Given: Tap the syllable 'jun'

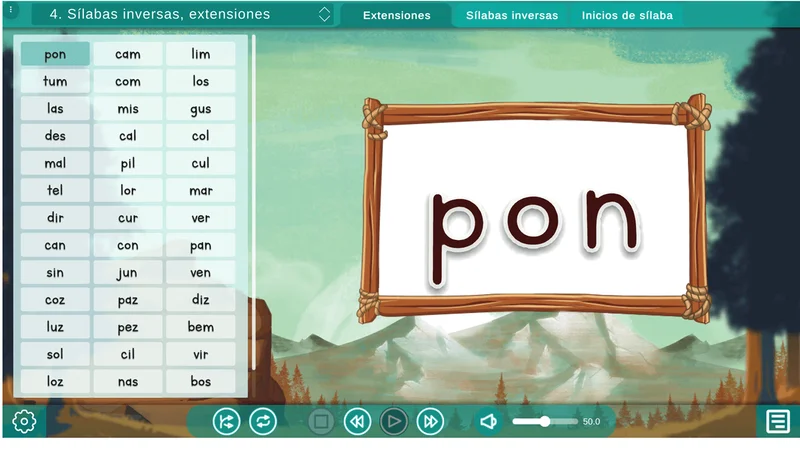Looking at the screenshot, I should click(x=128, y=272).
